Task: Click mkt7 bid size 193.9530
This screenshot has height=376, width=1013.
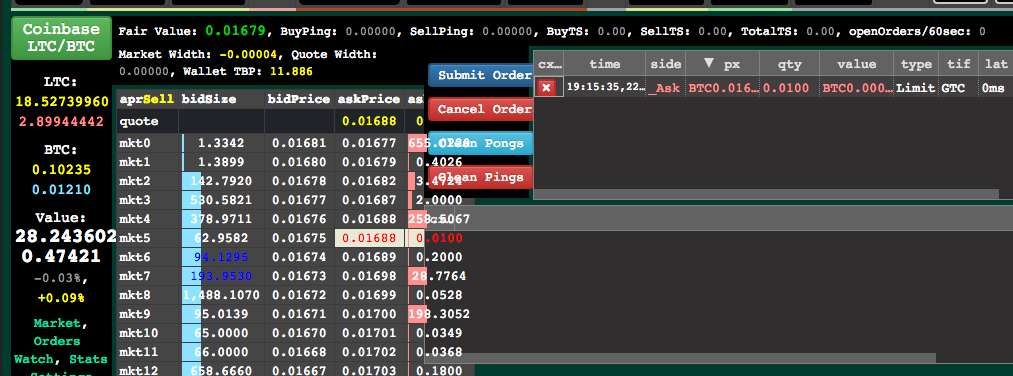Action: [222, 276]
